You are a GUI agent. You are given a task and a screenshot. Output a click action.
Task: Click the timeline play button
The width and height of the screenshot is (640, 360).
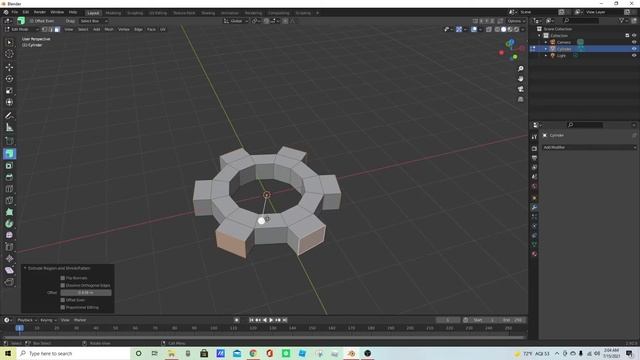tap(271, 320)
